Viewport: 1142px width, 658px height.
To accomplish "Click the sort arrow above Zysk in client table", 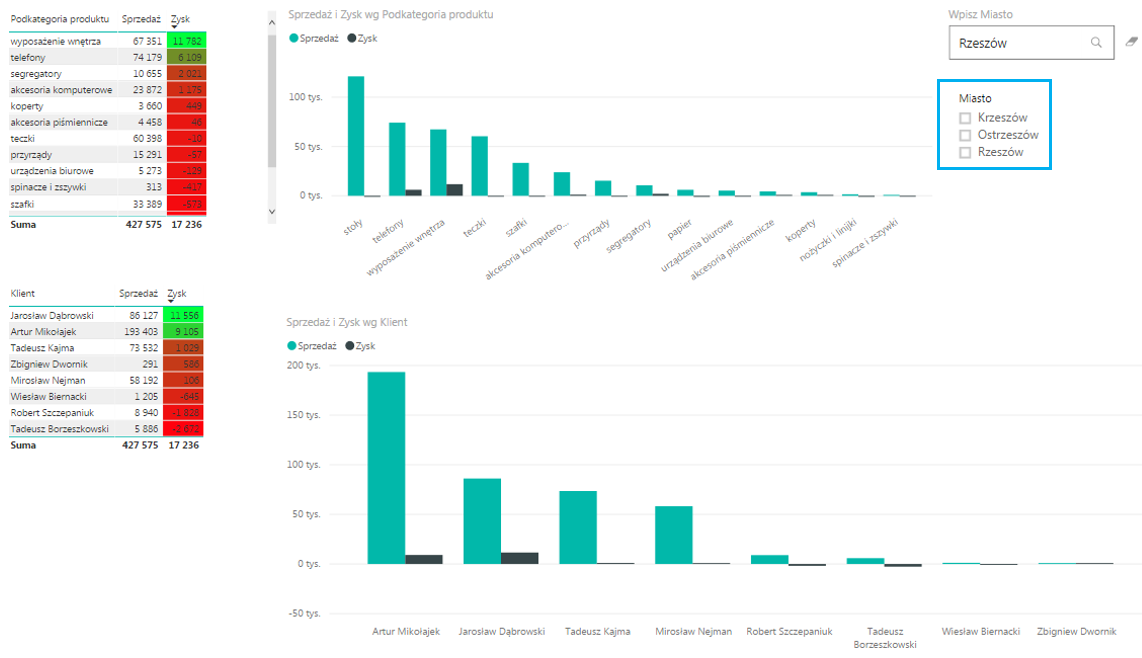I will (172, 301).
